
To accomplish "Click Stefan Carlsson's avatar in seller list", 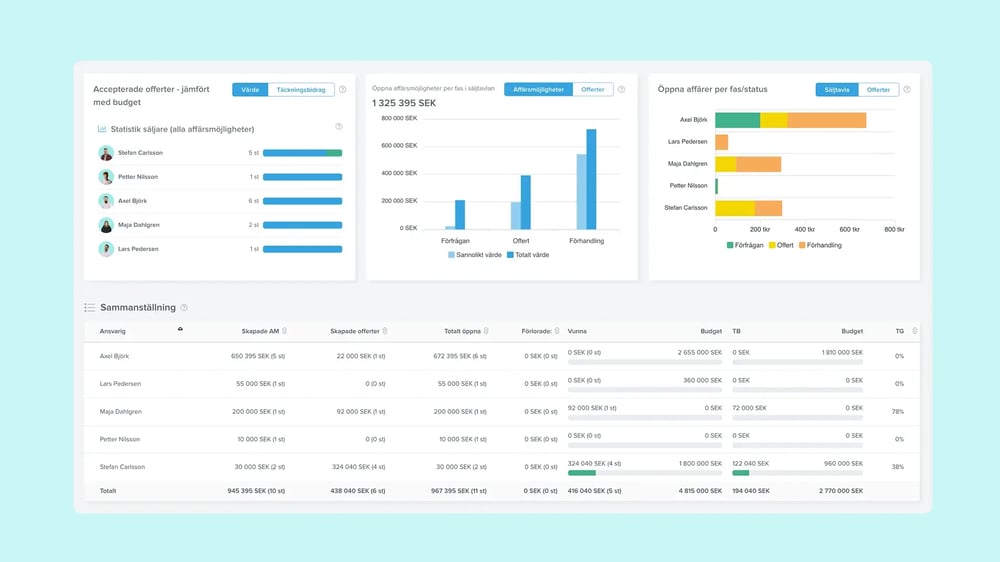I will [x=106, y=153].
